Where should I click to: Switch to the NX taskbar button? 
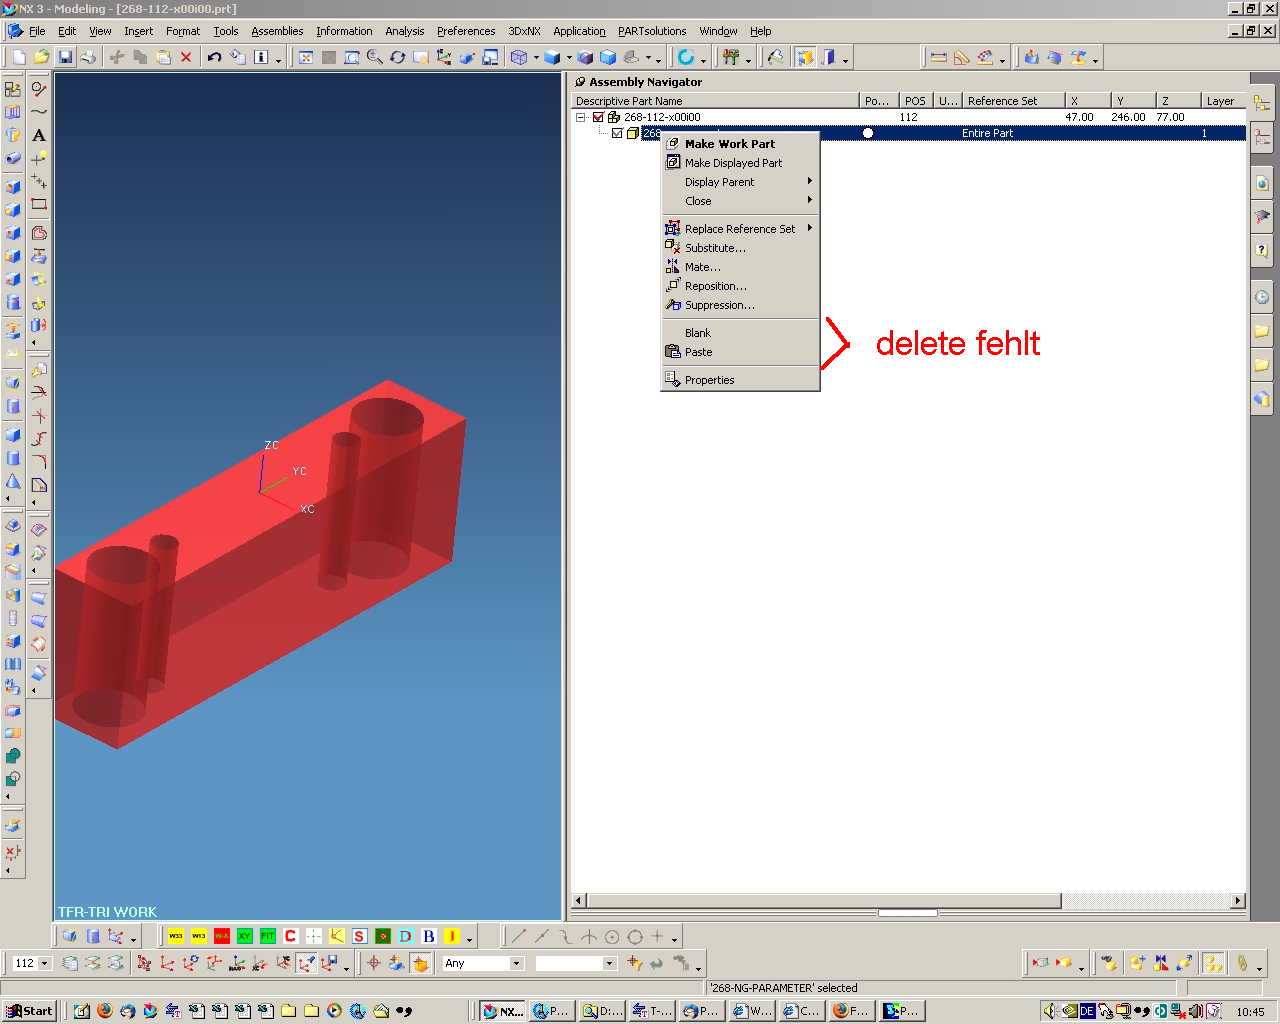[x=502, y=1011]
